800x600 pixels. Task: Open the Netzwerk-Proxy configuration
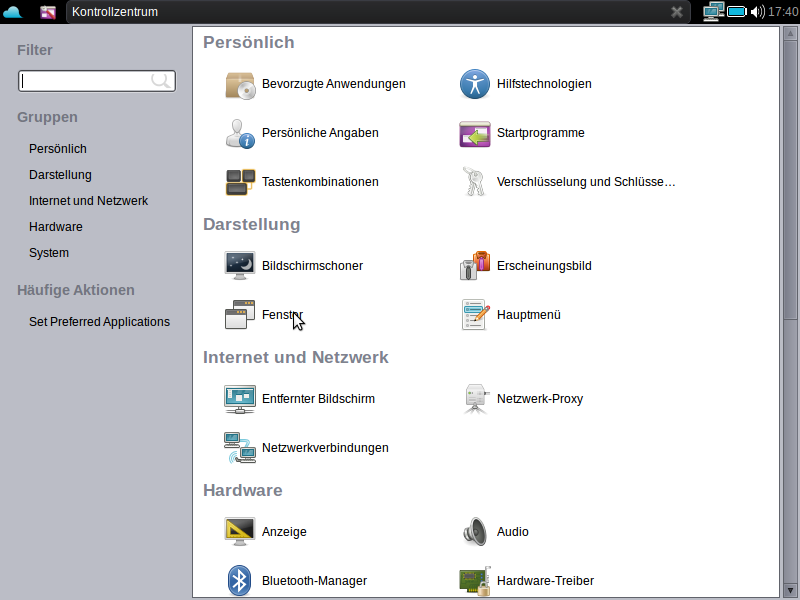pos(539,398)
